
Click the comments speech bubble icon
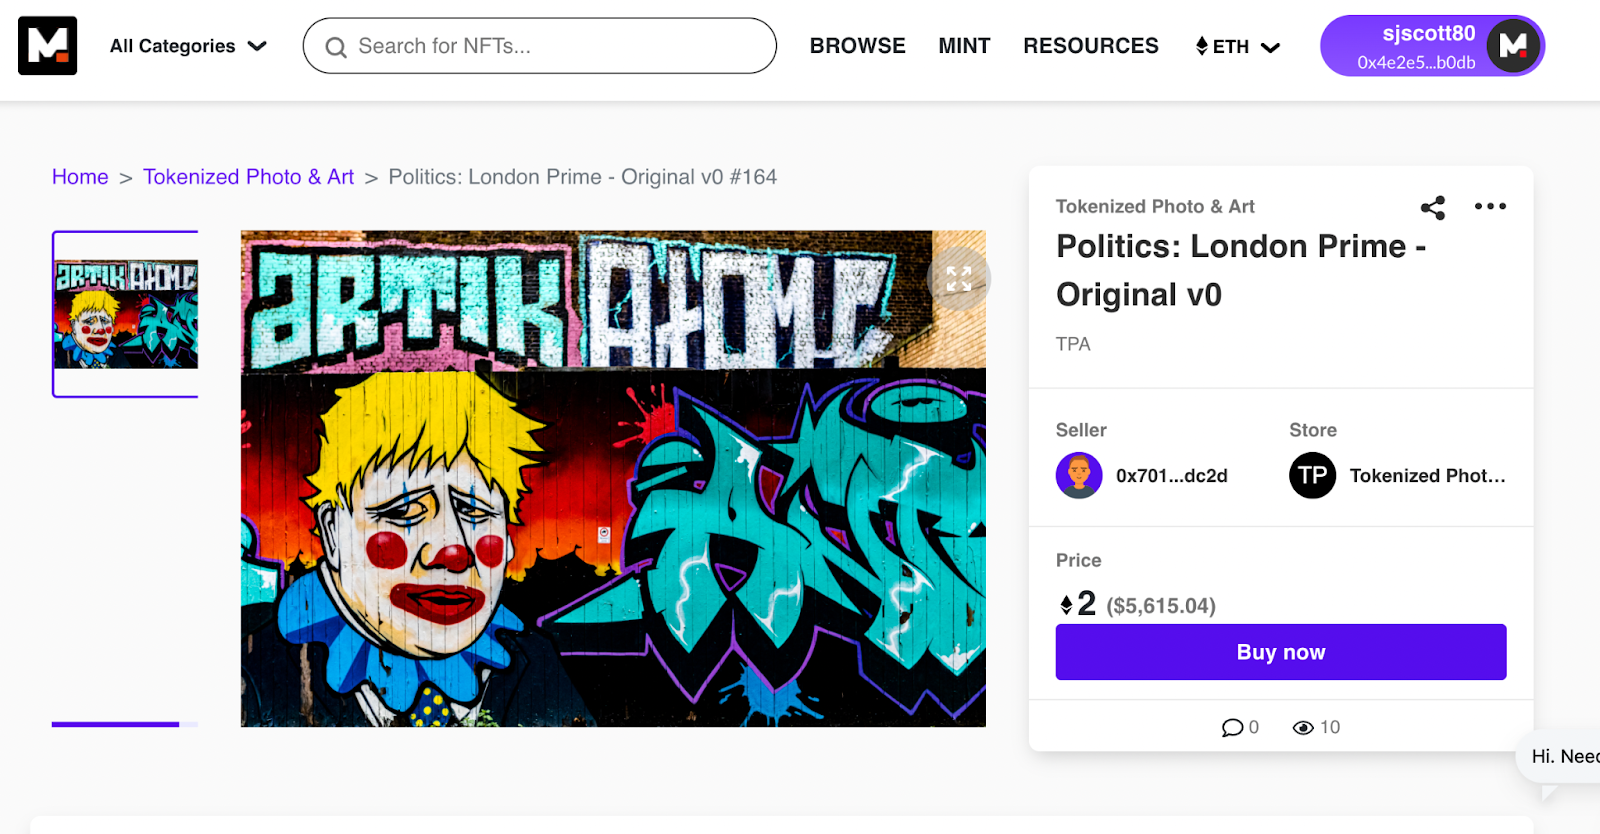point(1232,728)
